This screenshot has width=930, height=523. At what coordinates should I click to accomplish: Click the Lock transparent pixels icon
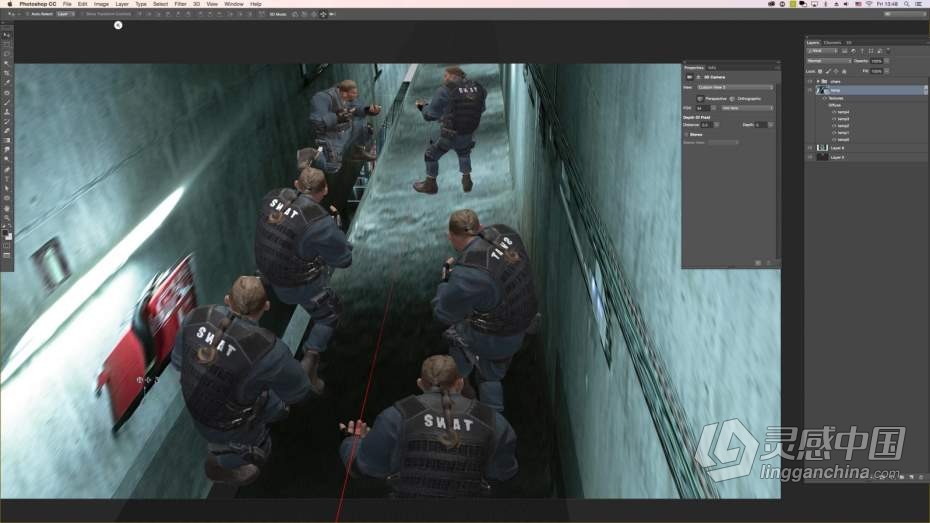[820, 71]
